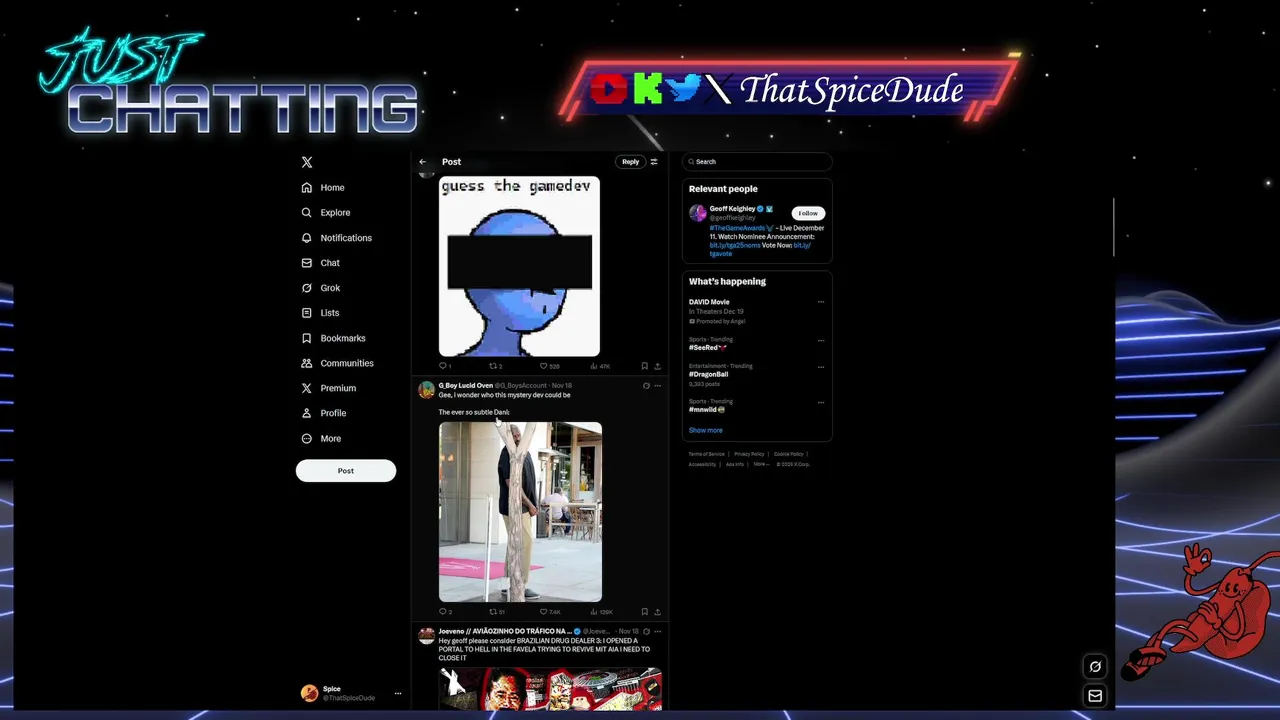The image size is (1280, 720).
Task: Click Show more under What's happening
Action: (706, 430)
